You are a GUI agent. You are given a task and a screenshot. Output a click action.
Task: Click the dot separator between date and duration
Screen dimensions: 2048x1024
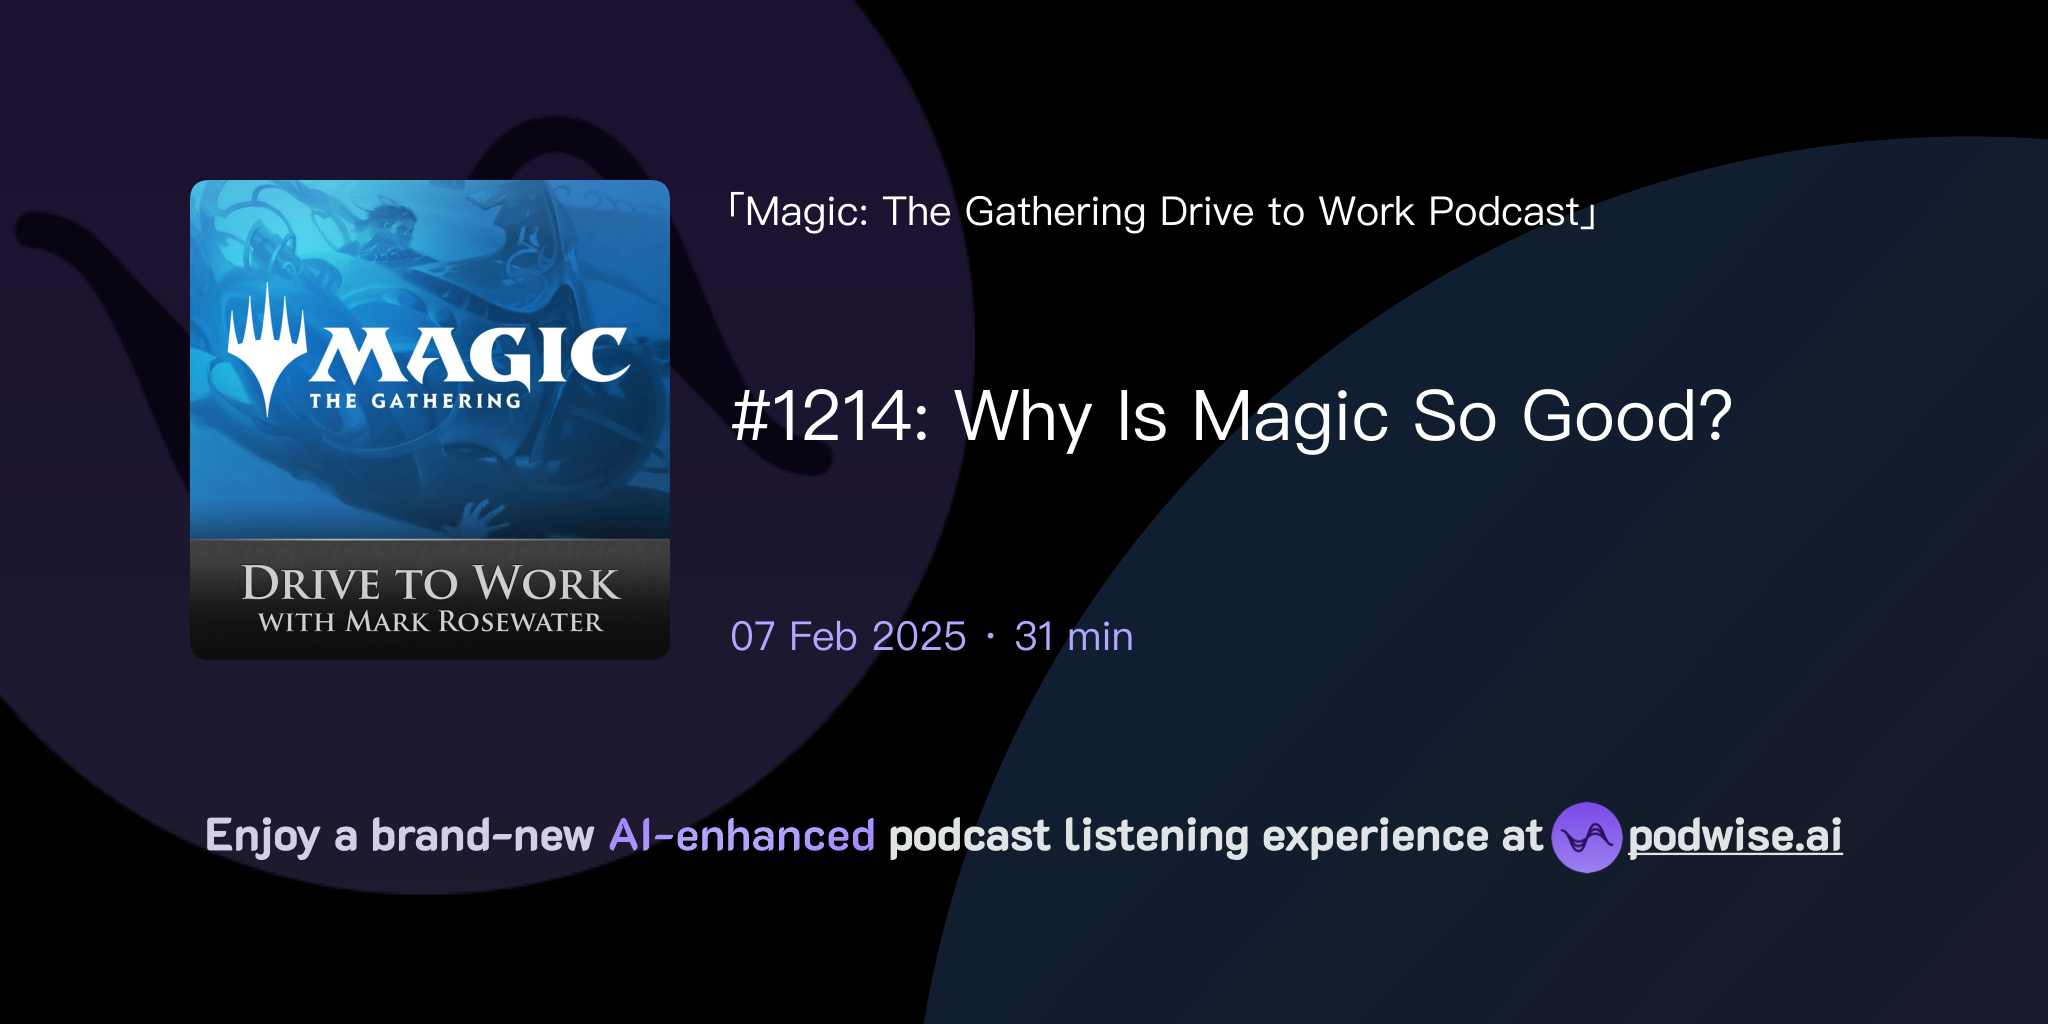989,636
